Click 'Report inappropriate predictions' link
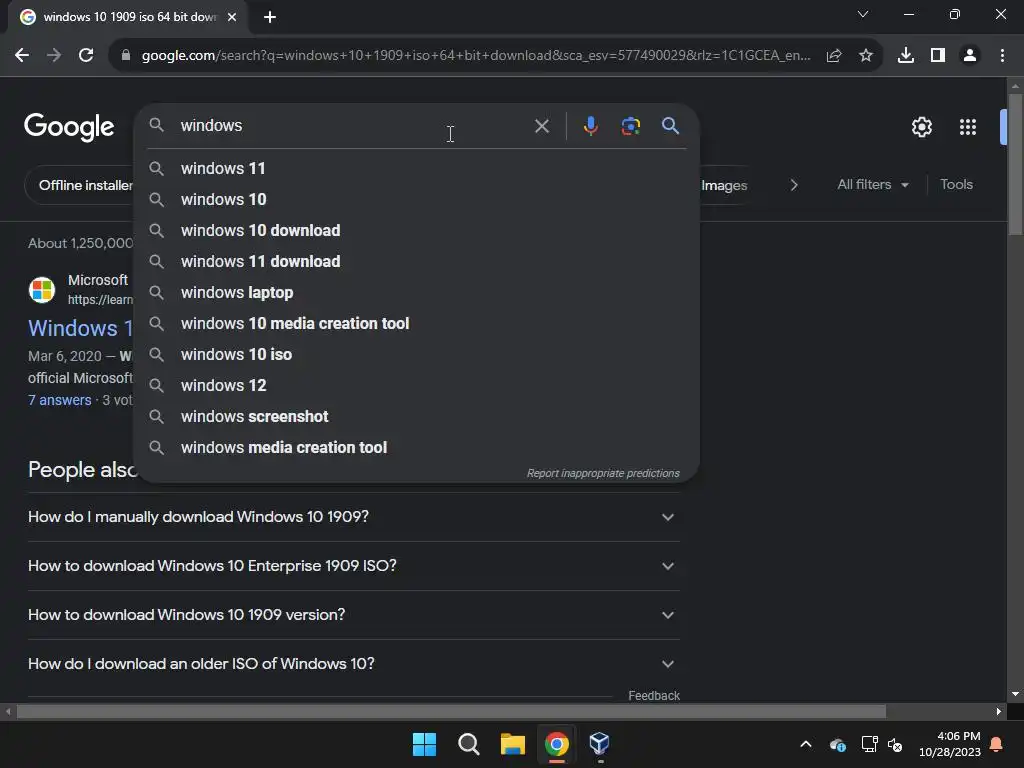 click(603, 473)
